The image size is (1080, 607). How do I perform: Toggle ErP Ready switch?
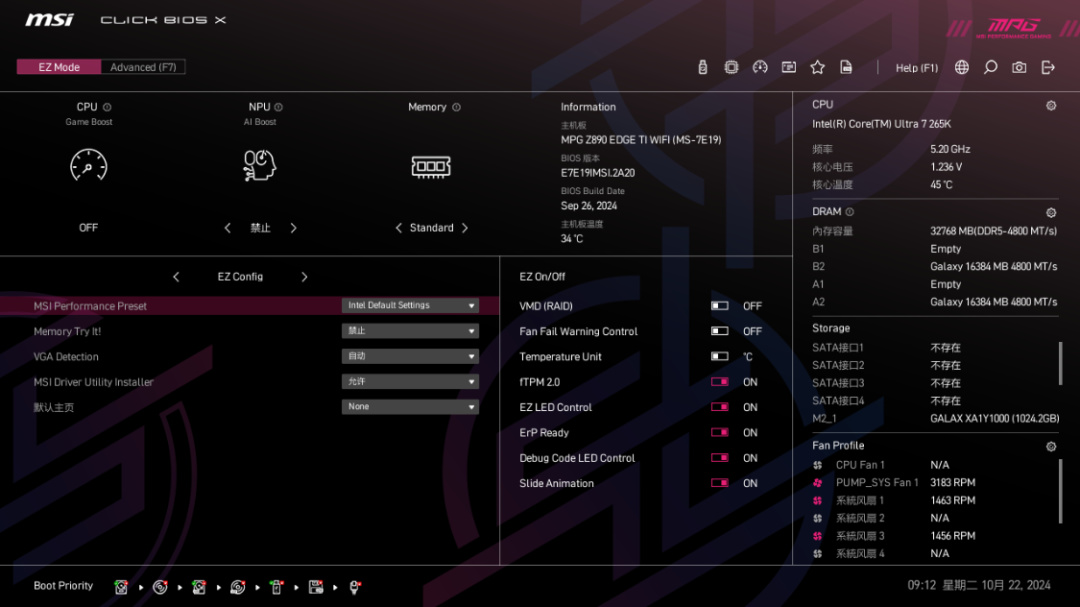[x=720, y=433]
